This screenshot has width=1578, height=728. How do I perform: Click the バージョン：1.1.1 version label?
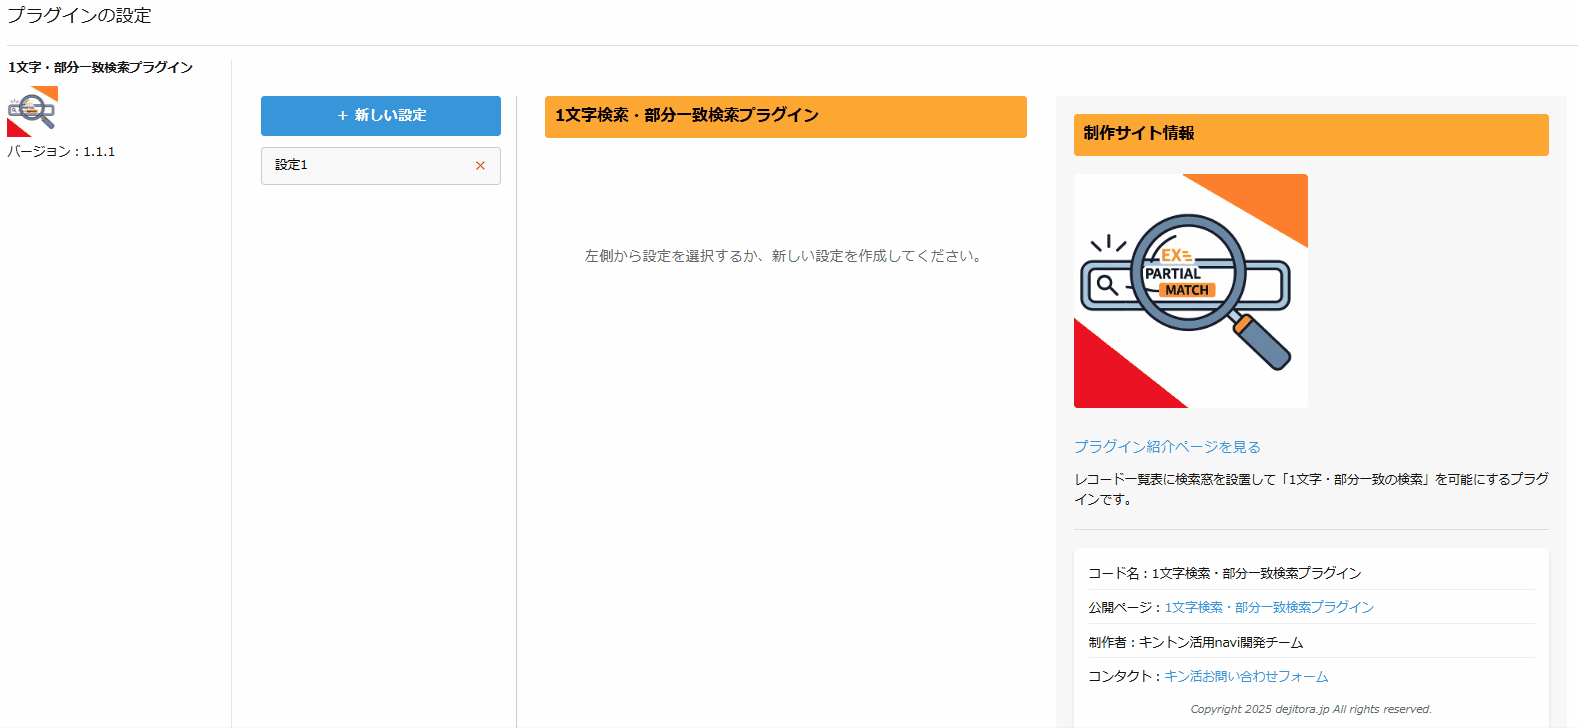click(x=61, y=152)
